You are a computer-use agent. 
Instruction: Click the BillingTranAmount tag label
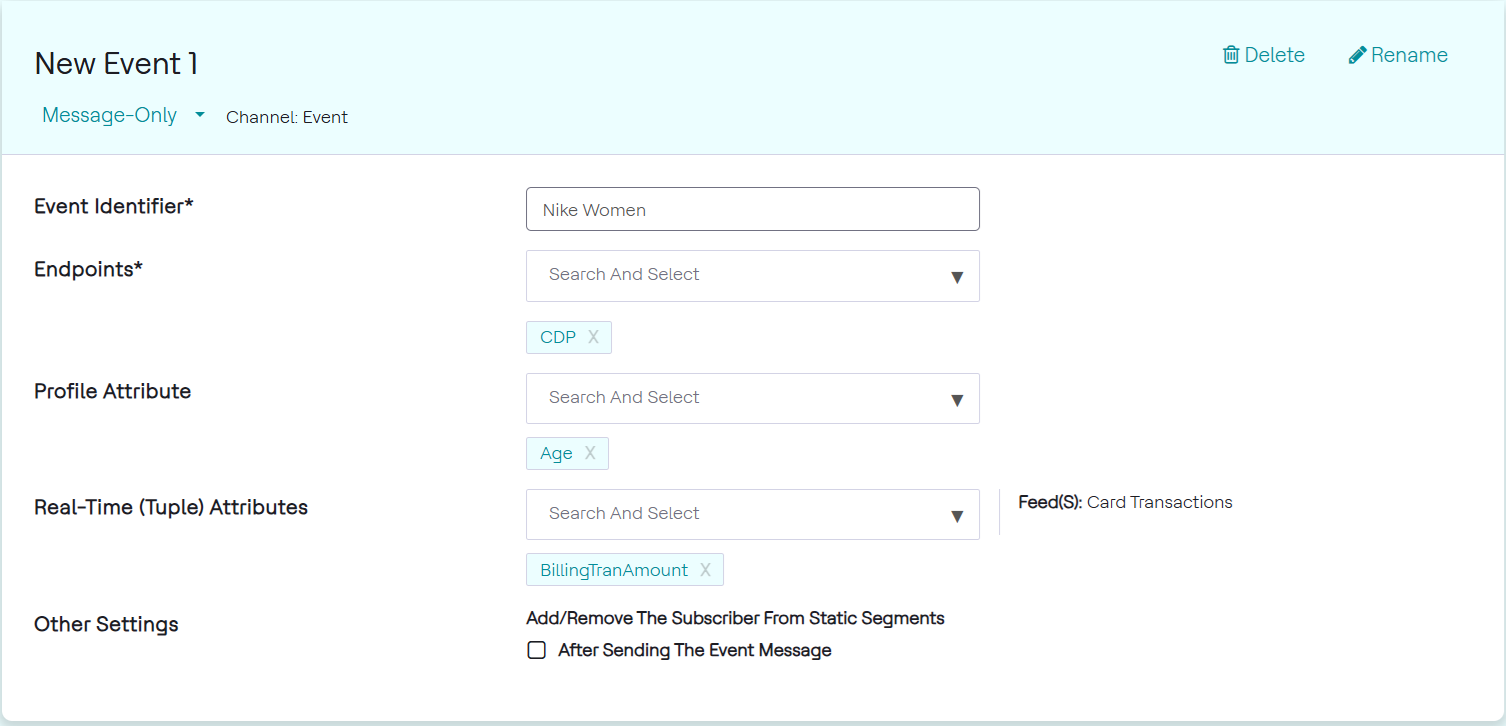(614, 570)
